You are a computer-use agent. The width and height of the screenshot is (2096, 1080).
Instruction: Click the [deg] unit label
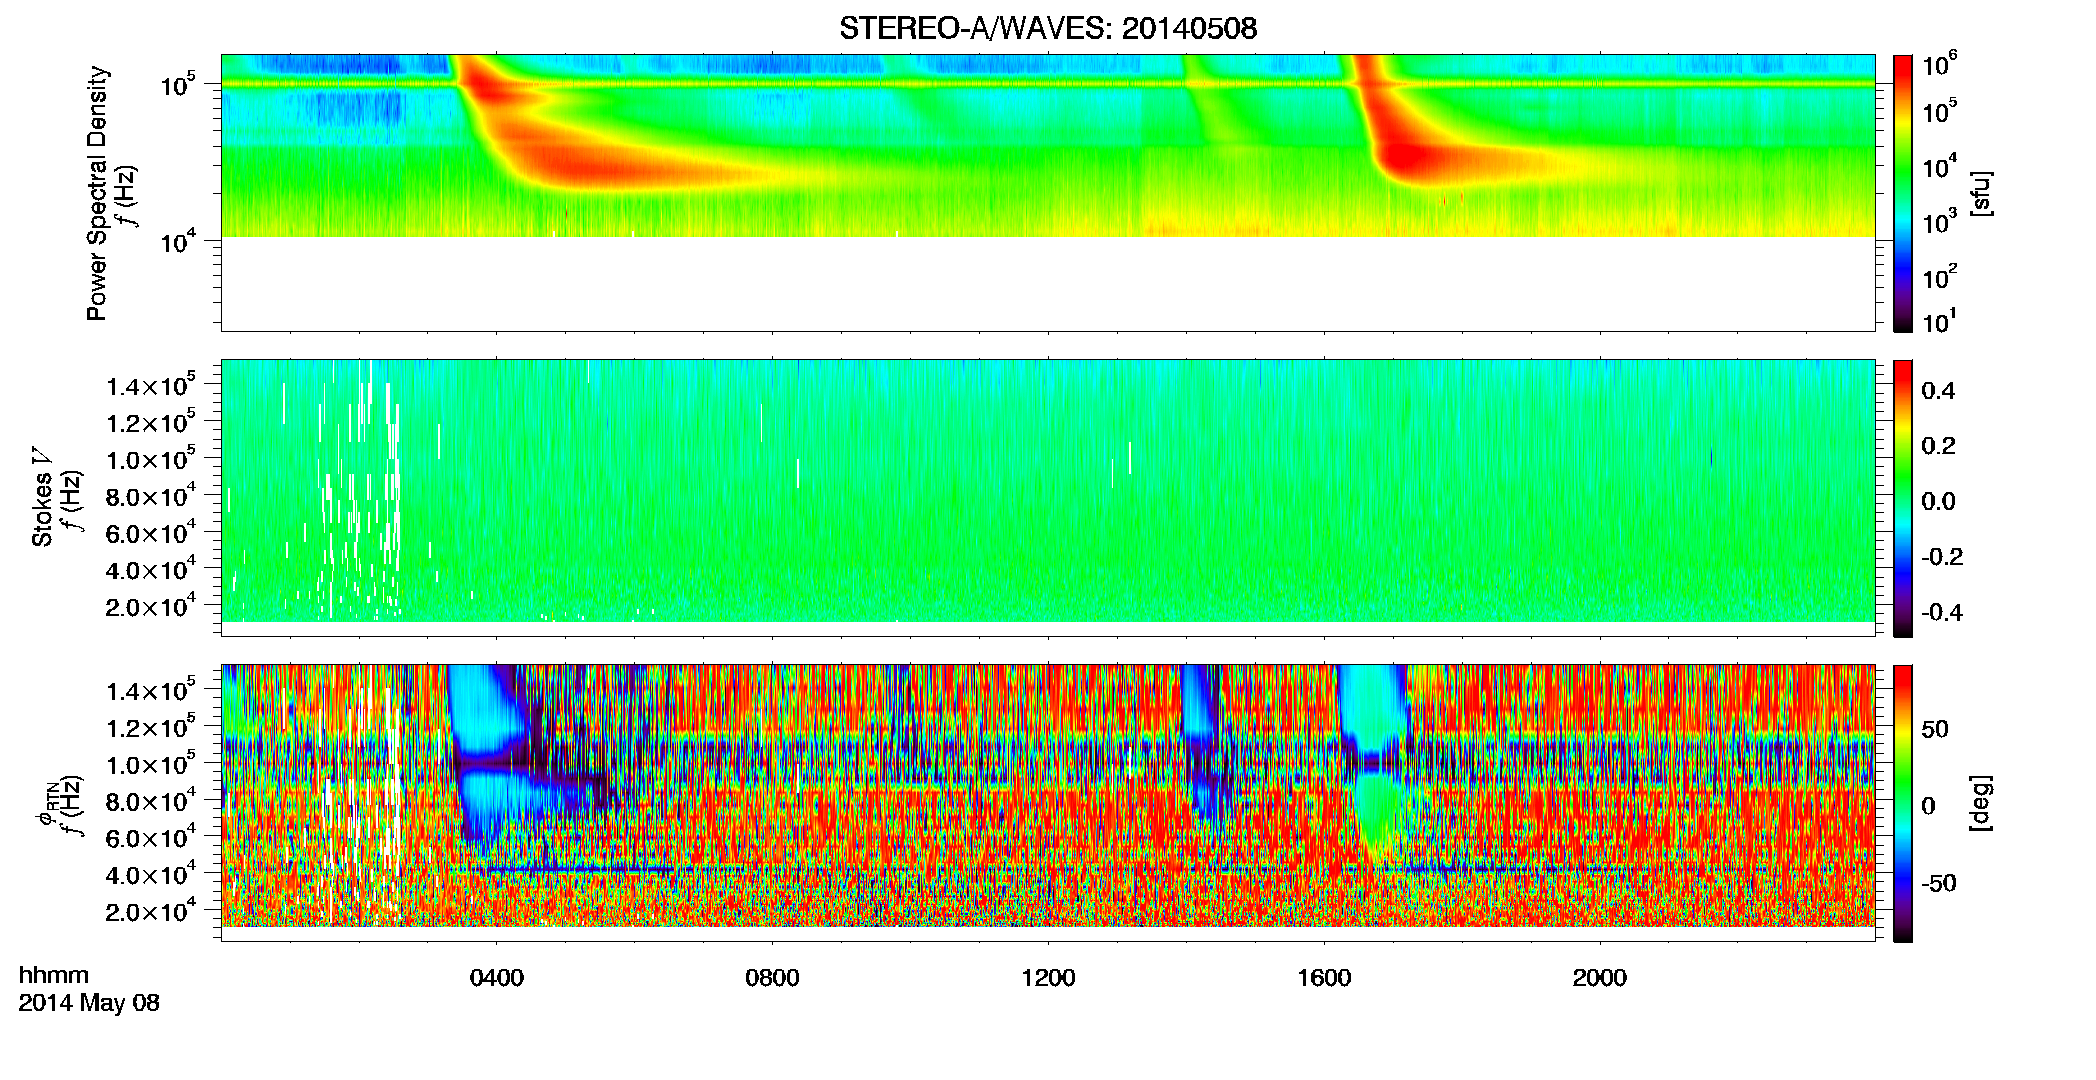(x=1981, y=803)
